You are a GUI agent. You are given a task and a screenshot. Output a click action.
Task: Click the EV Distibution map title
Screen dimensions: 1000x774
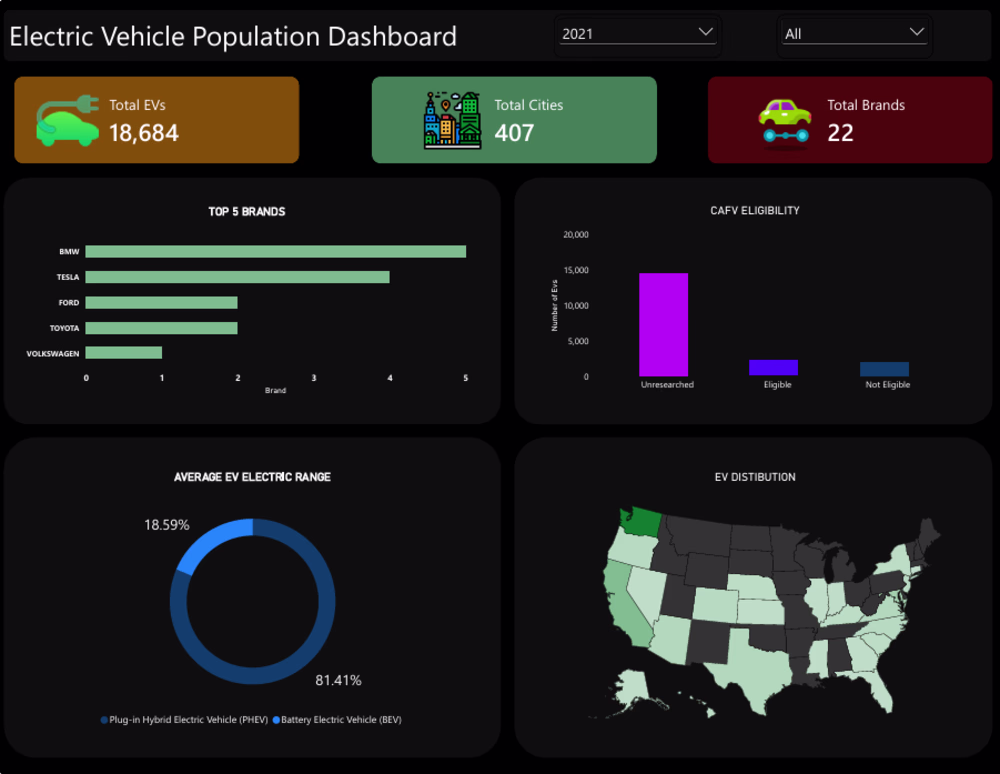pos(755,477)
